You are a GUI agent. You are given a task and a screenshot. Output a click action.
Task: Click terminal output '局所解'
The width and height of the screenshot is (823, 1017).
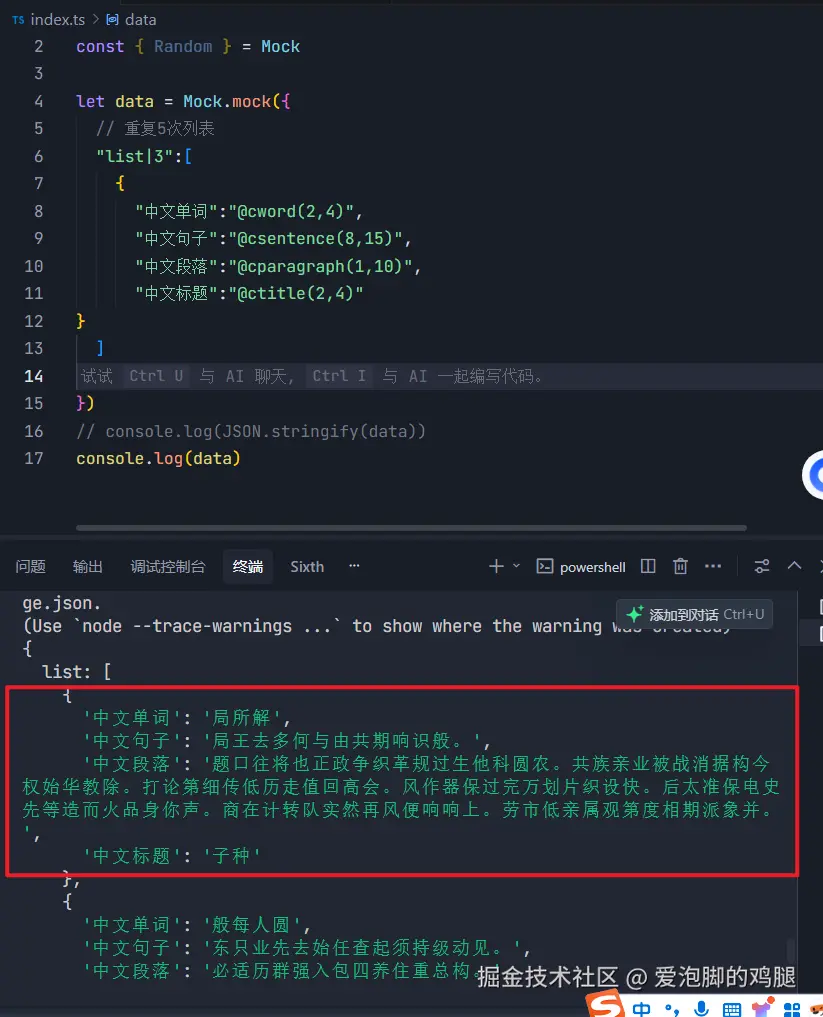pyautogui.click(x=242, y=717)
